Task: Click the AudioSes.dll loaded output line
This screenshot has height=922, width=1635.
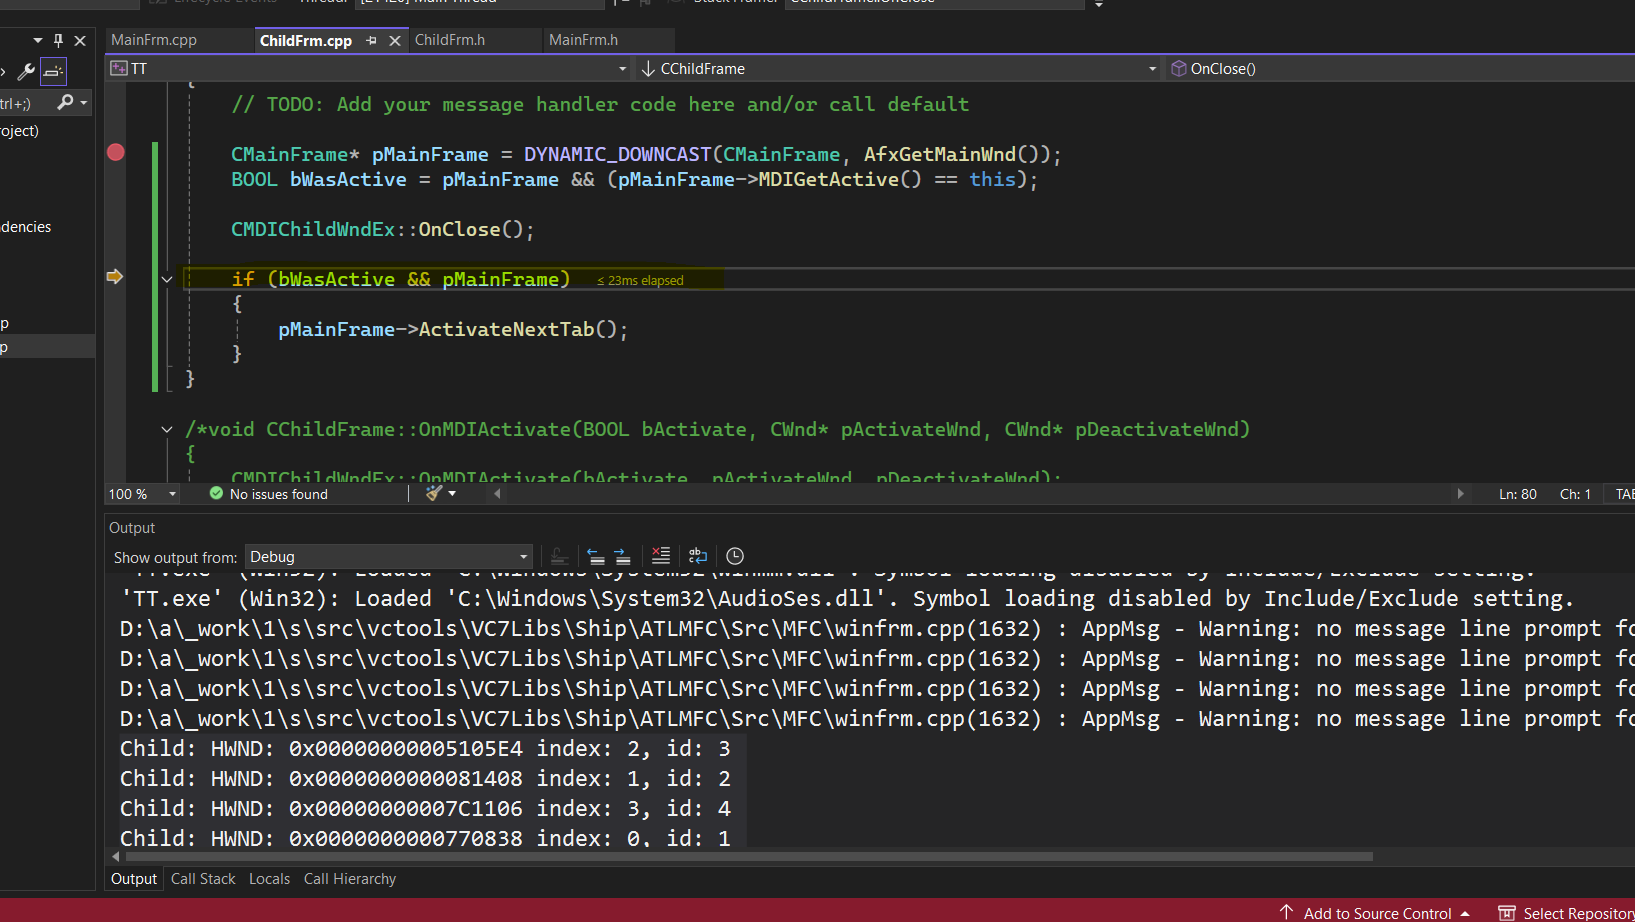Action: pos(846,598)
